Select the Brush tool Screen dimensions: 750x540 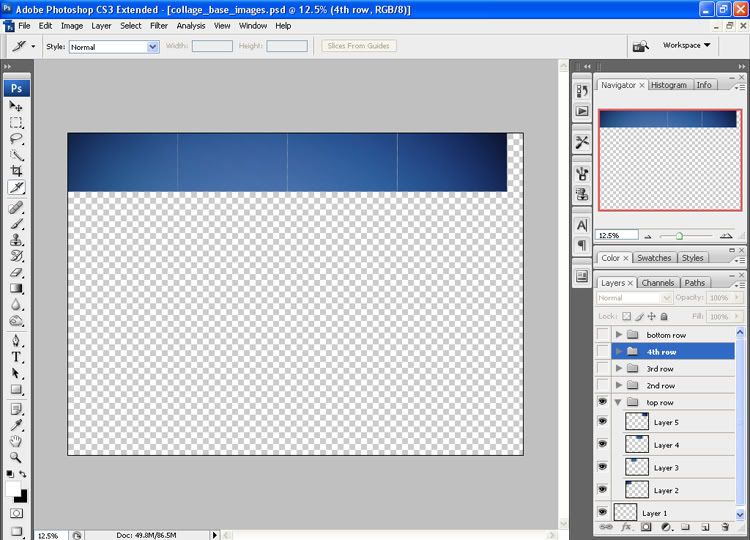point(16,223)
